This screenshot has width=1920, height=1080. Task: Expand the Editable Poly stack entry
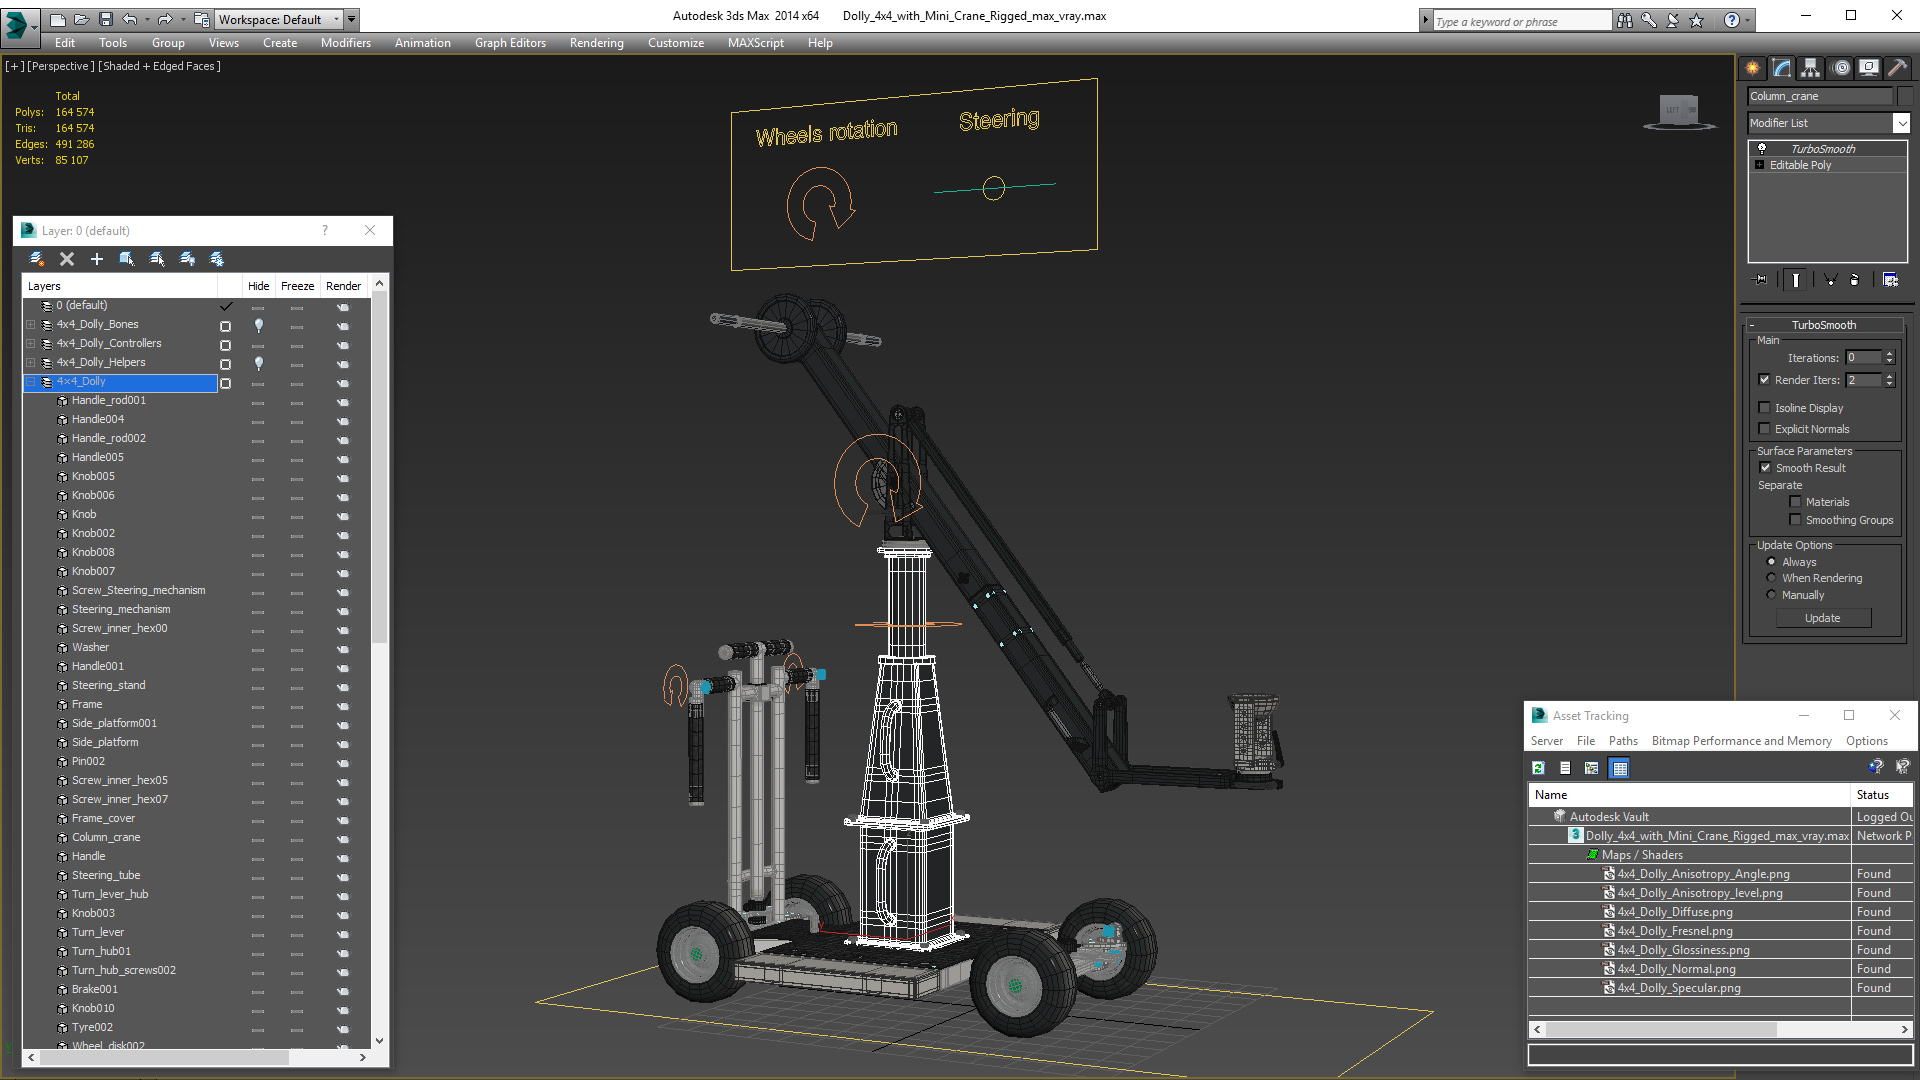coord(1759,165)
